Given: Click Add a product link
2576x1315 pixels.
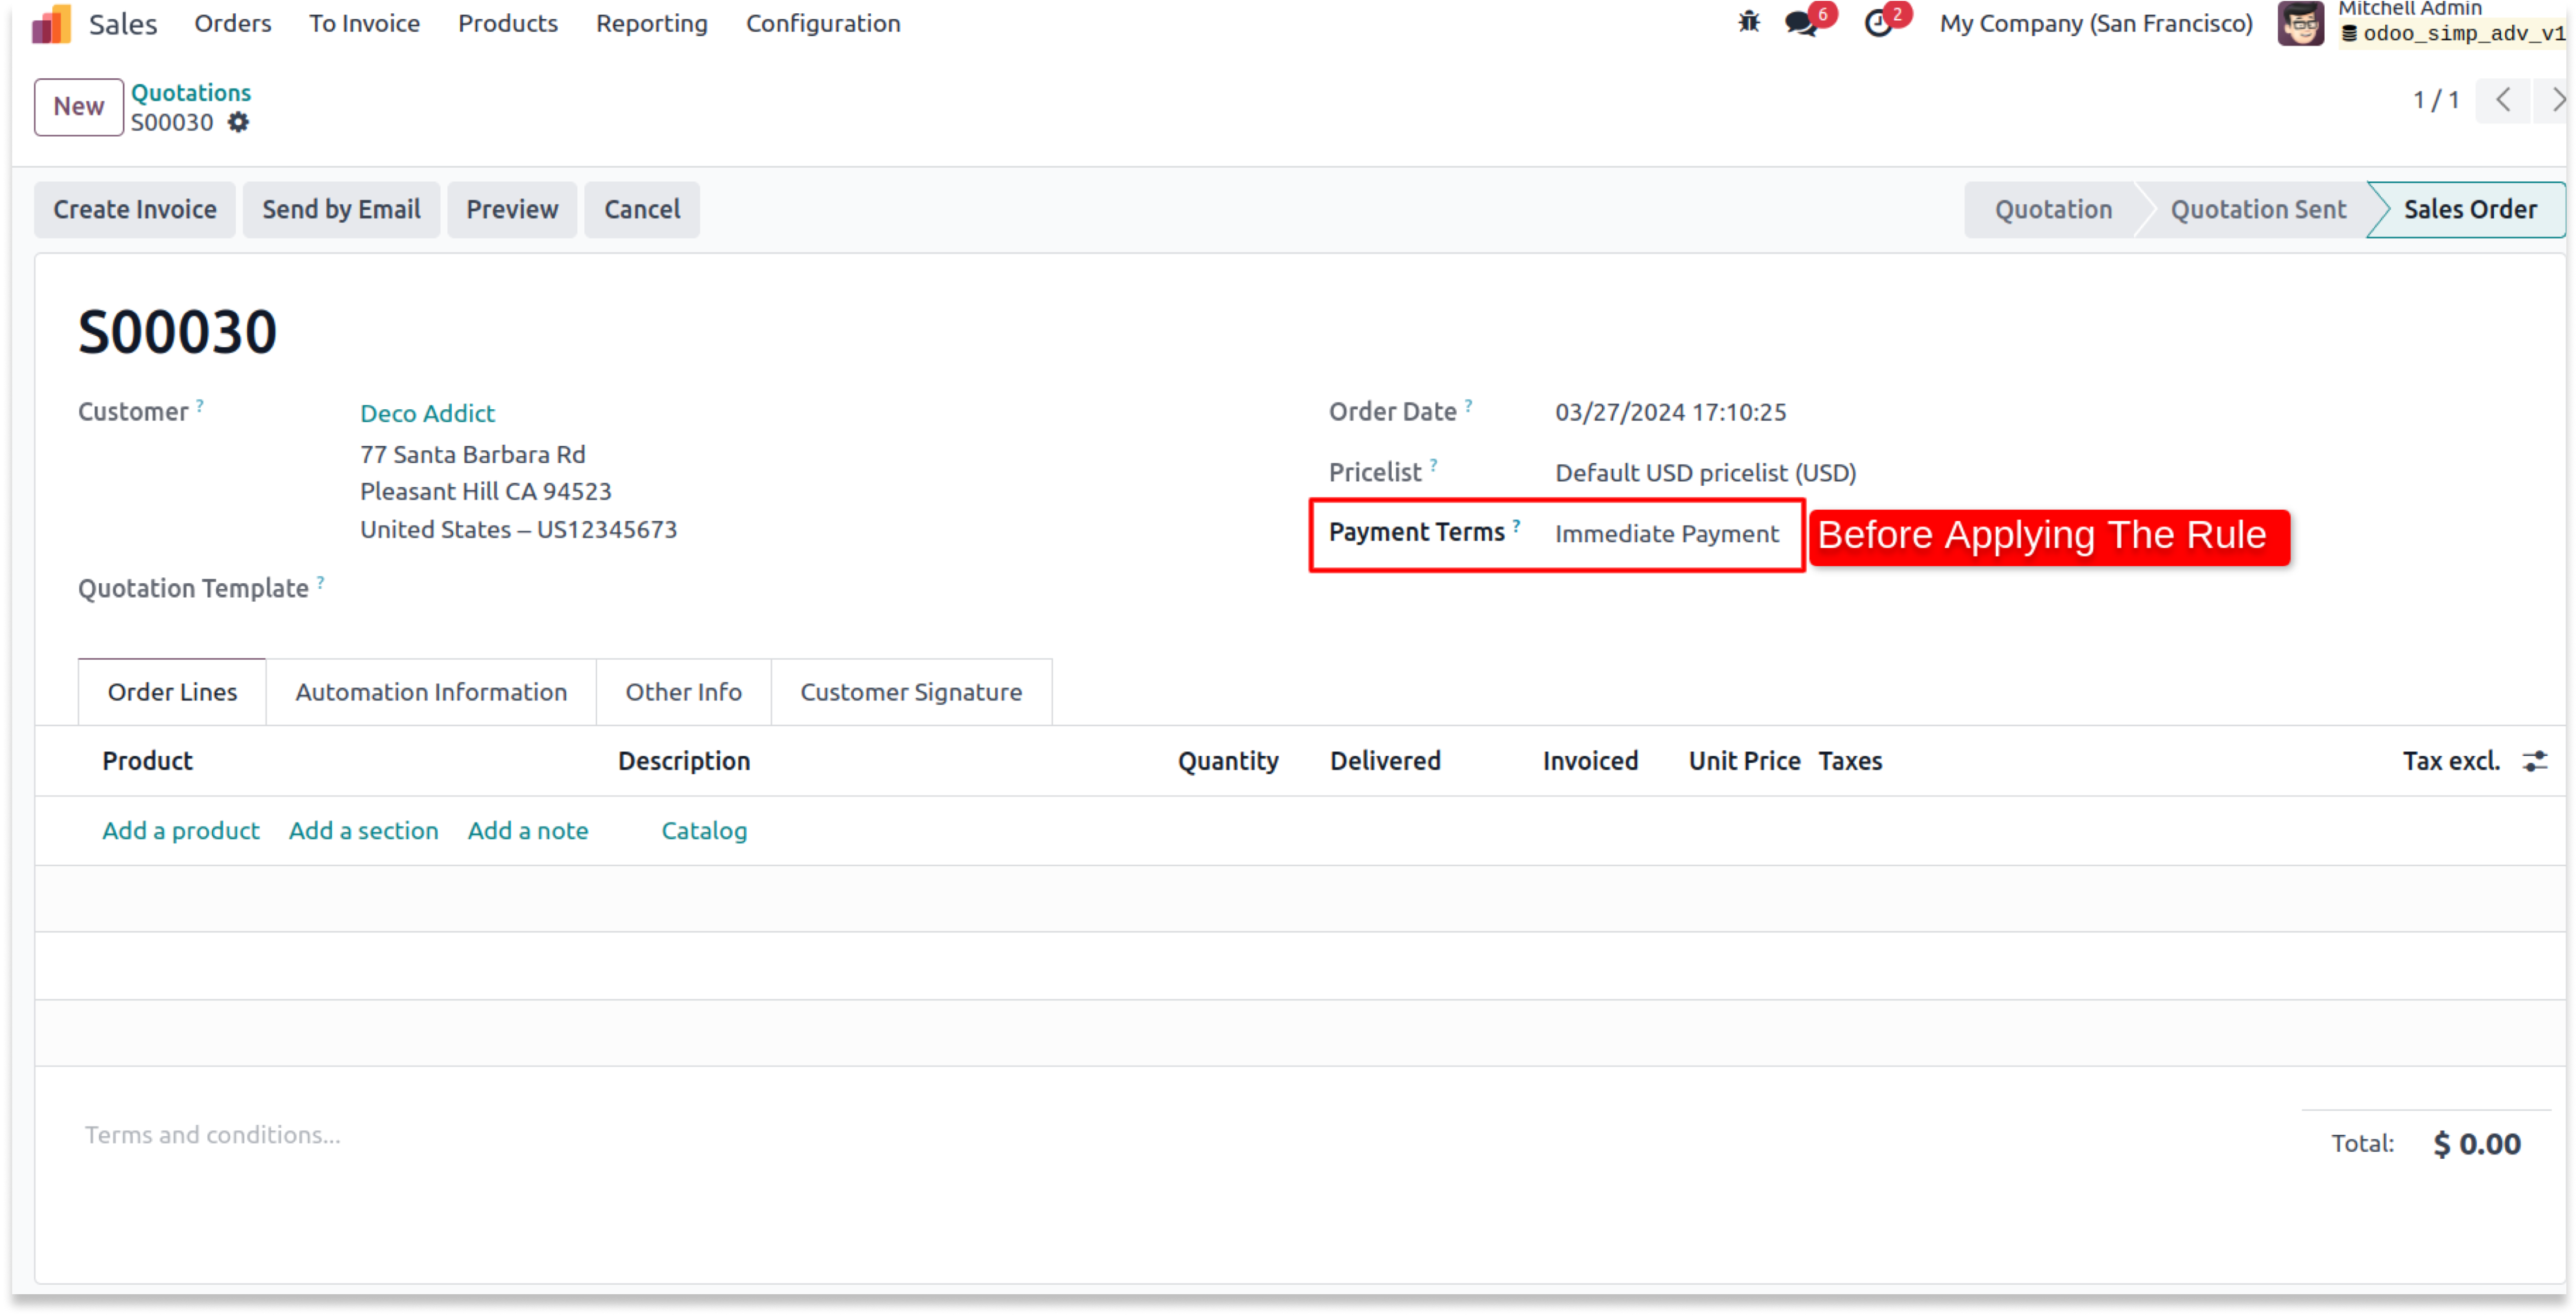Looking at the screenshot, I should tap(181, 830).
